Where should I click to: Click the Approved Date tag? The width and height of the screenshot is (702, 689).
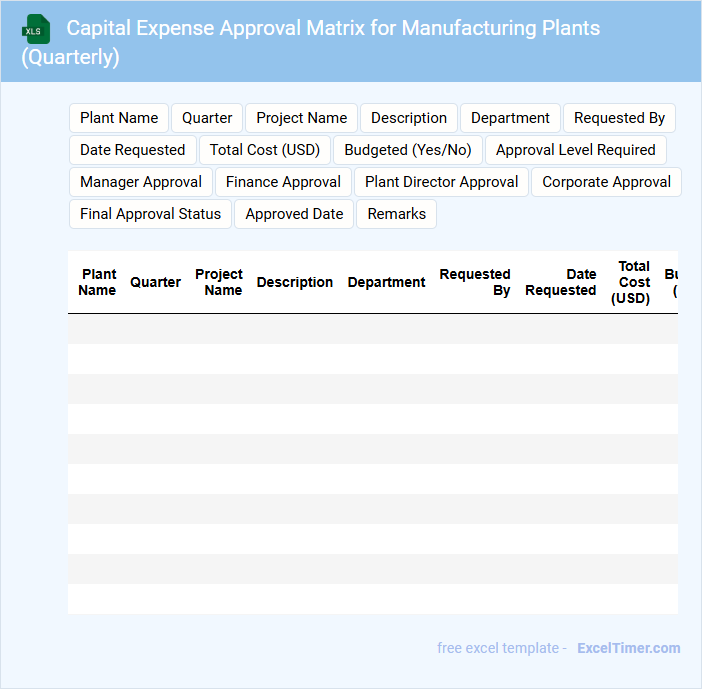pos(294,214)
